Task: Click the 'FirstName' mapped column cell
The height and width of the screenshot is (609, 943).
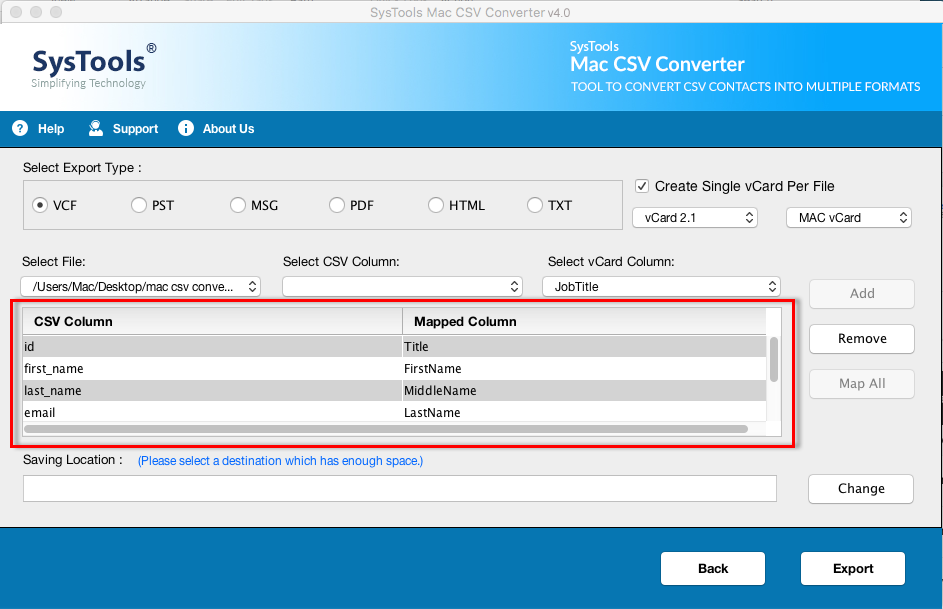Action: [x=584, y=369]
